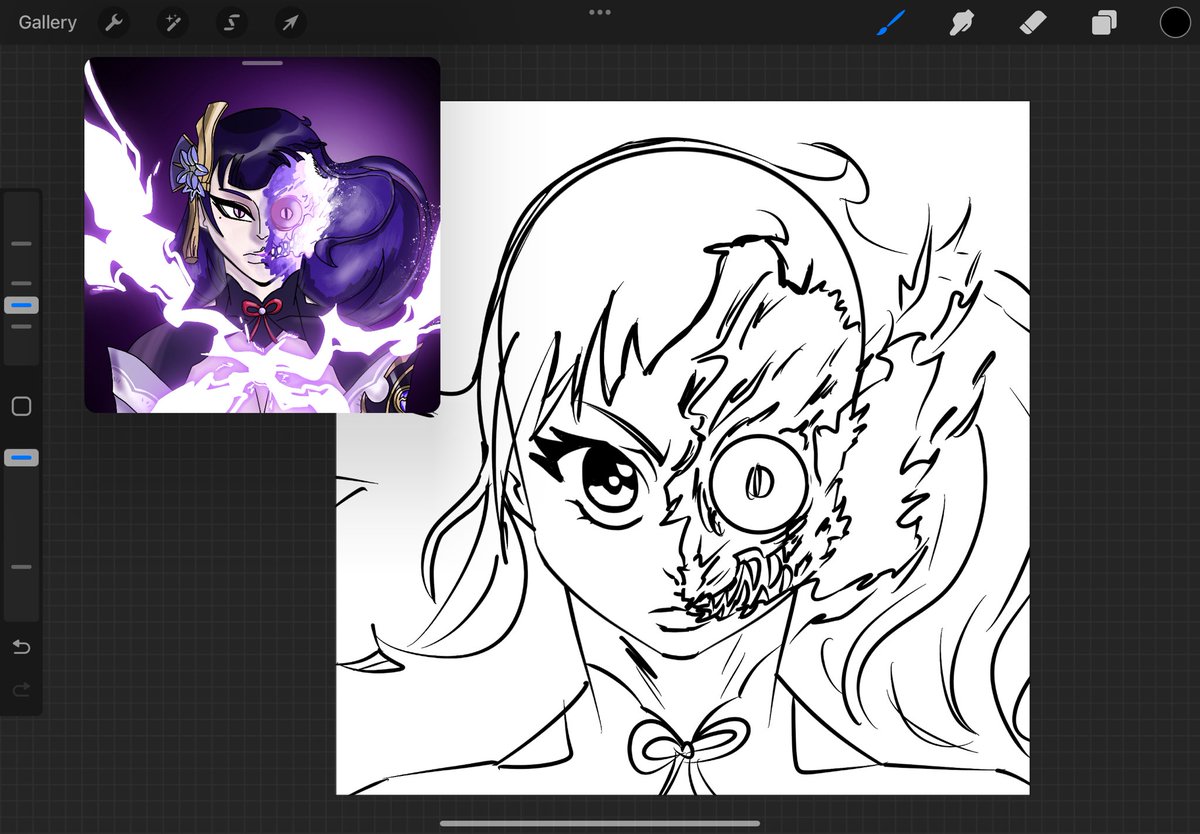Open the Adjustments magic wand menu
Viewport: 1200px width, 834px height.
[x=172, y=22]
